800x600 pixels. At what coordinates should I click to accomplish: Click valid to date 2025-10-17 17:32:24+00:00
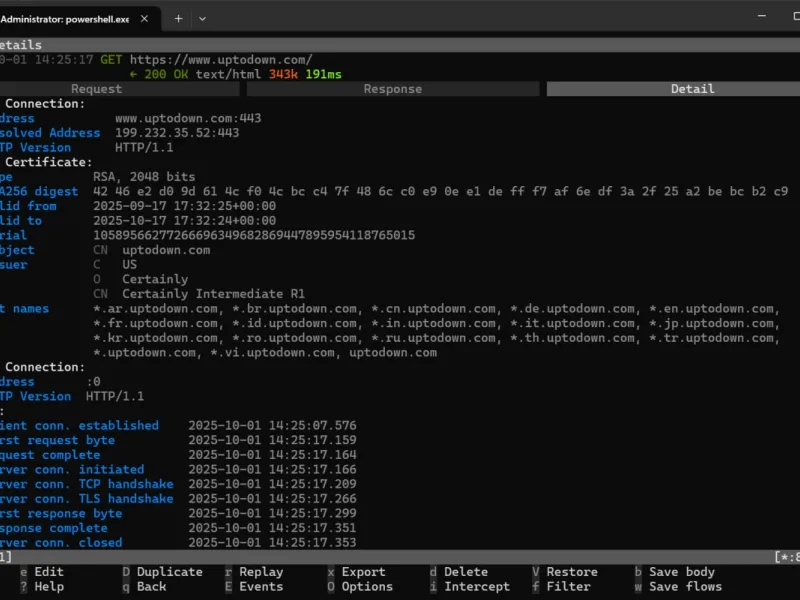click(x=184, y=221)
